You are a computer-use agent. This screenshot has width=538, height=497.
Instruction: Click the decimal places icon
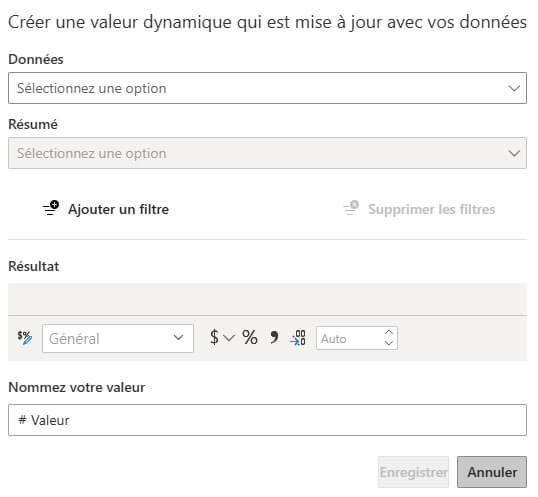(x=297, y=338)
